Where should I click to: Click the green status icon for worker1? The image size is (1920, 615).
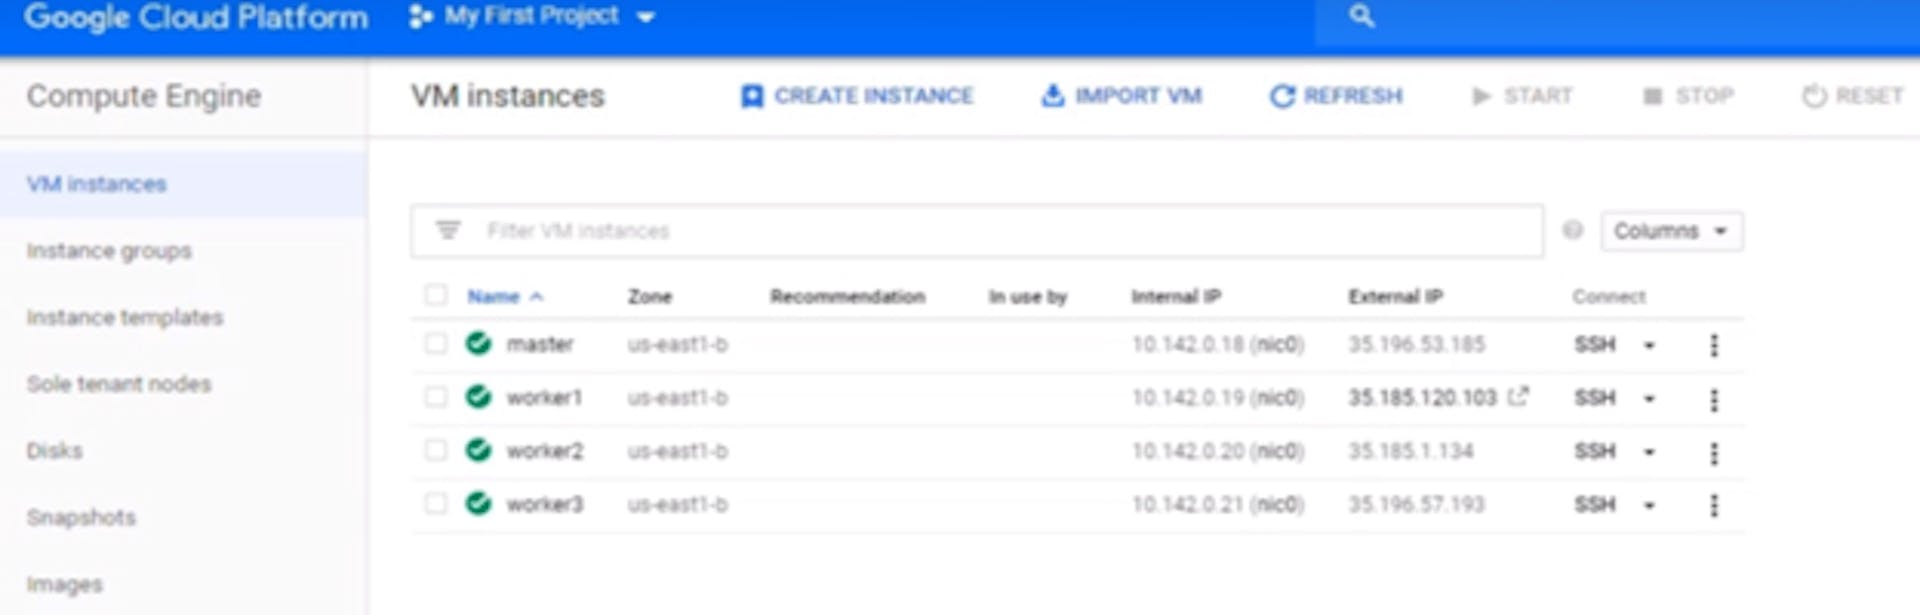click(x=479, y=397)
